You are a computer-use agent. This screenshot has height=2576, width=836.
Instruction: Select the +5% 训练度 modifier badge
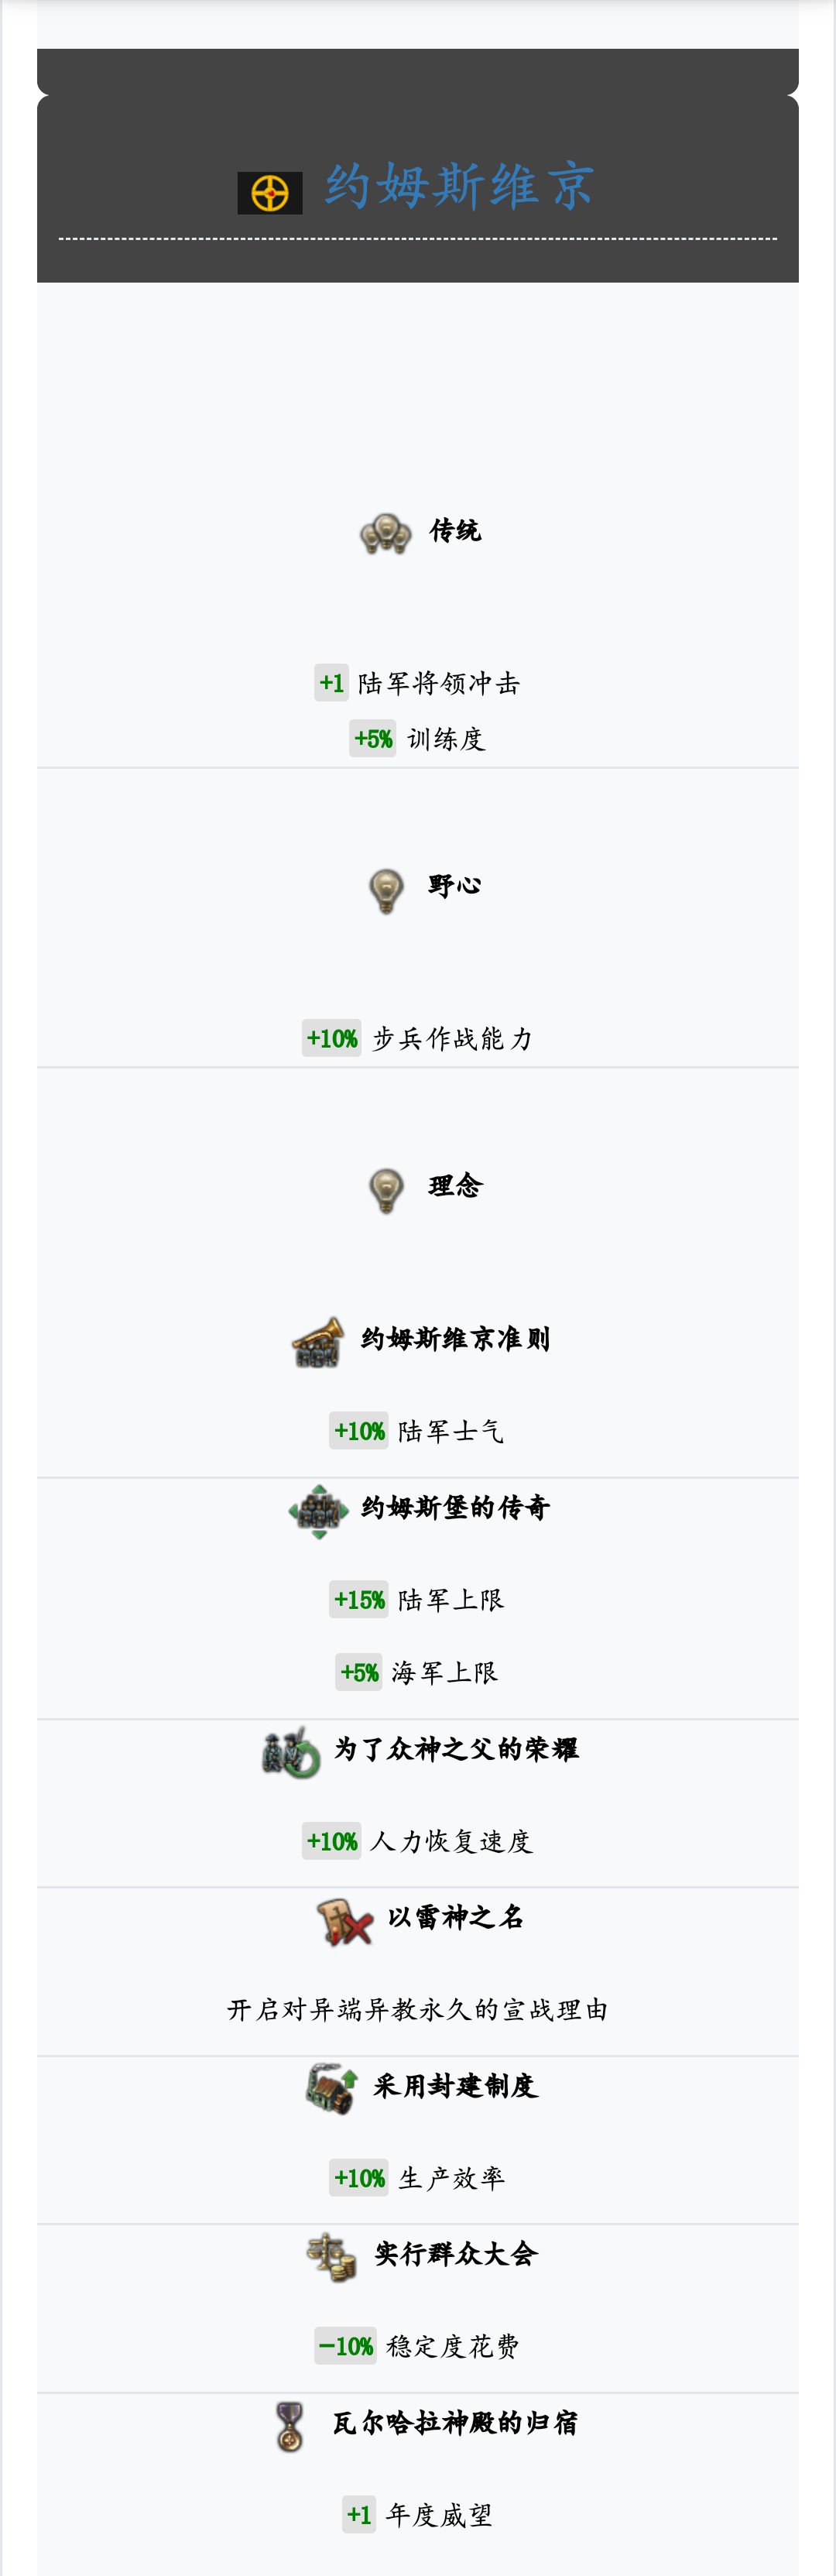372,739
